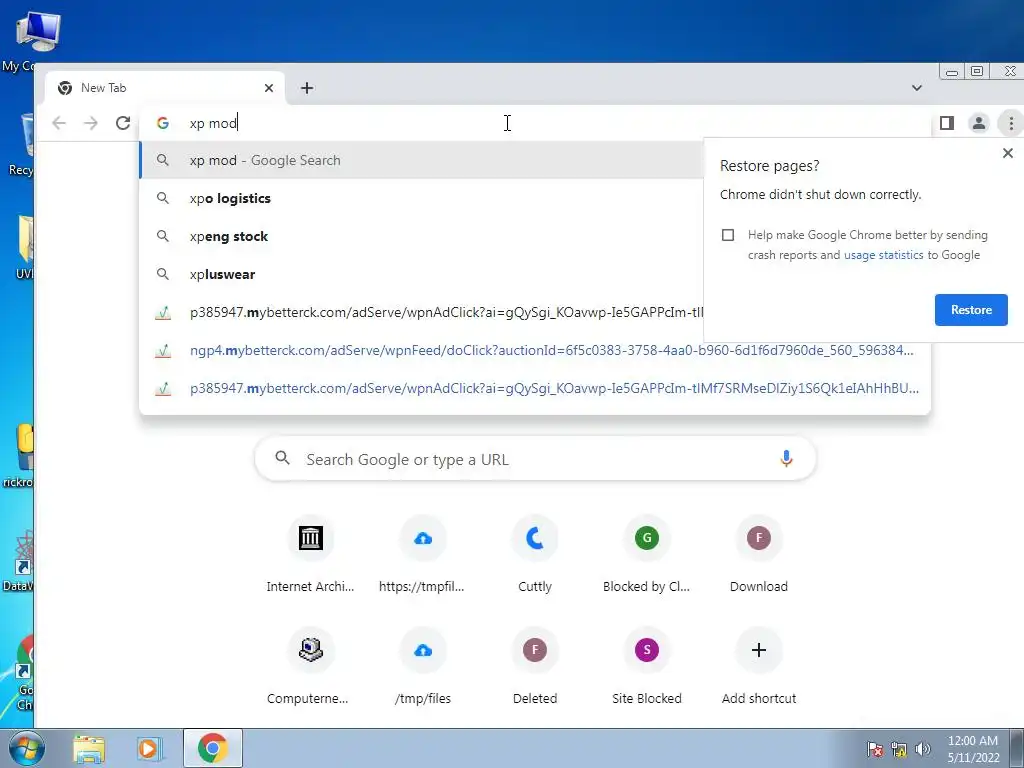Screen dimensions: 1024x768
Task: Reload the page with the refresh icon
Action: tap(123, 123)
